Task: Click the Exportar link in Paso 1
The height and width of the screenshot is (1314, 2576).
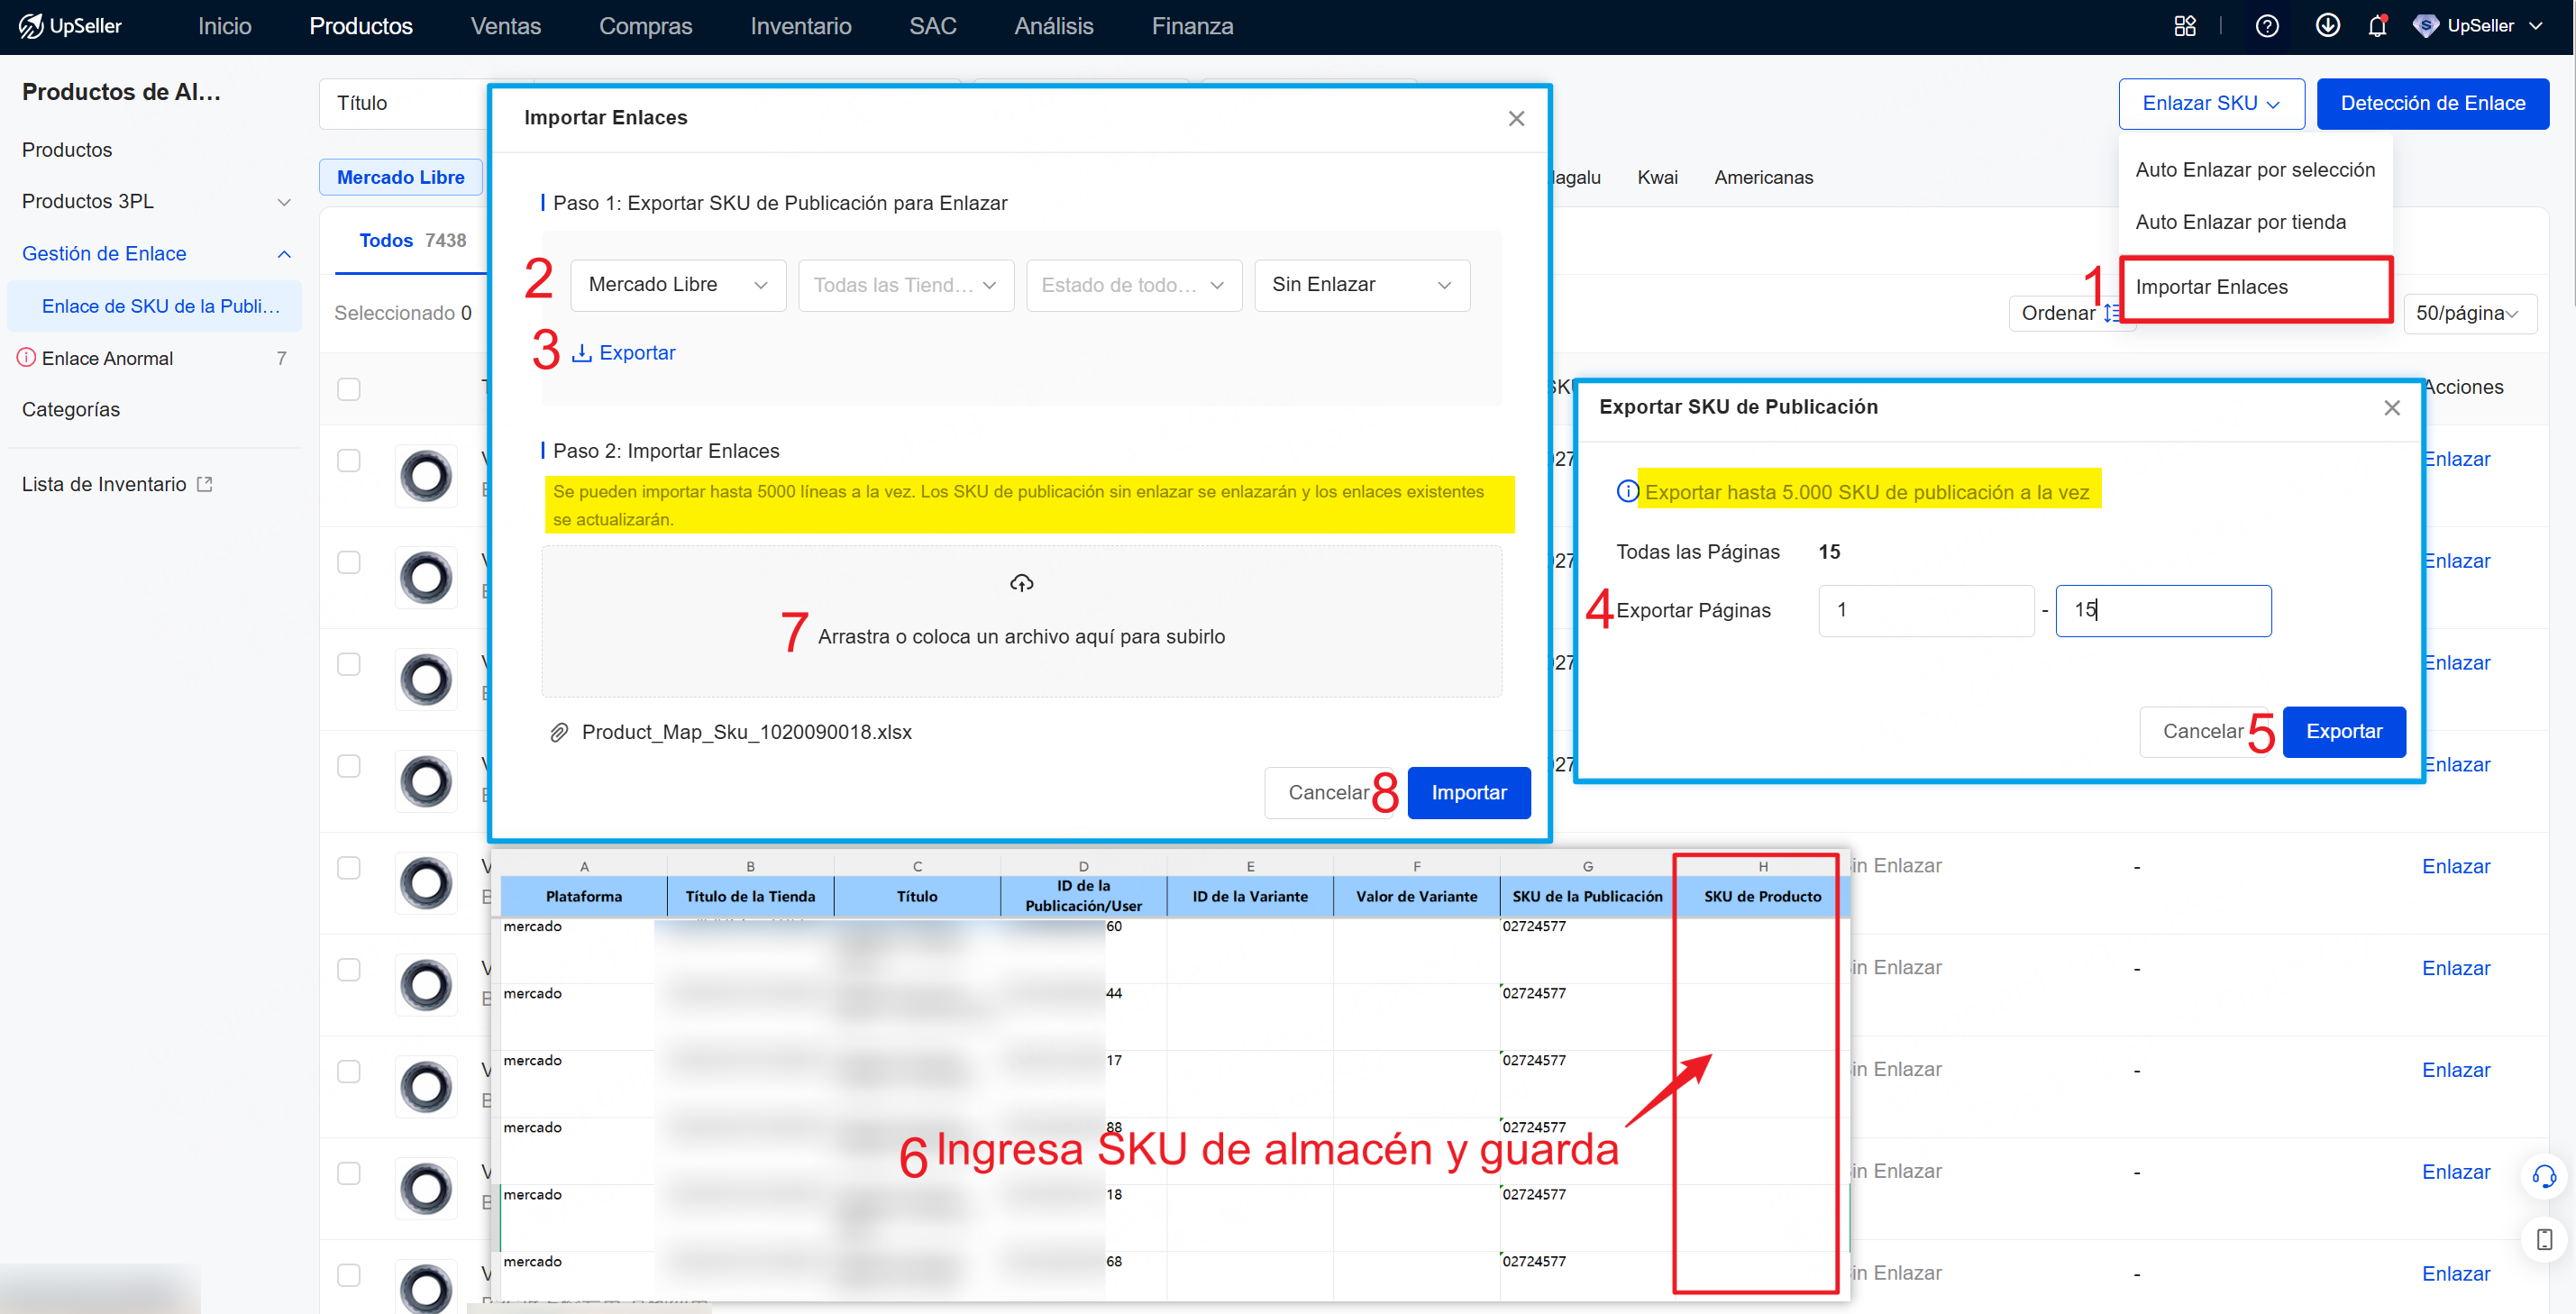Action: point(624,352)
